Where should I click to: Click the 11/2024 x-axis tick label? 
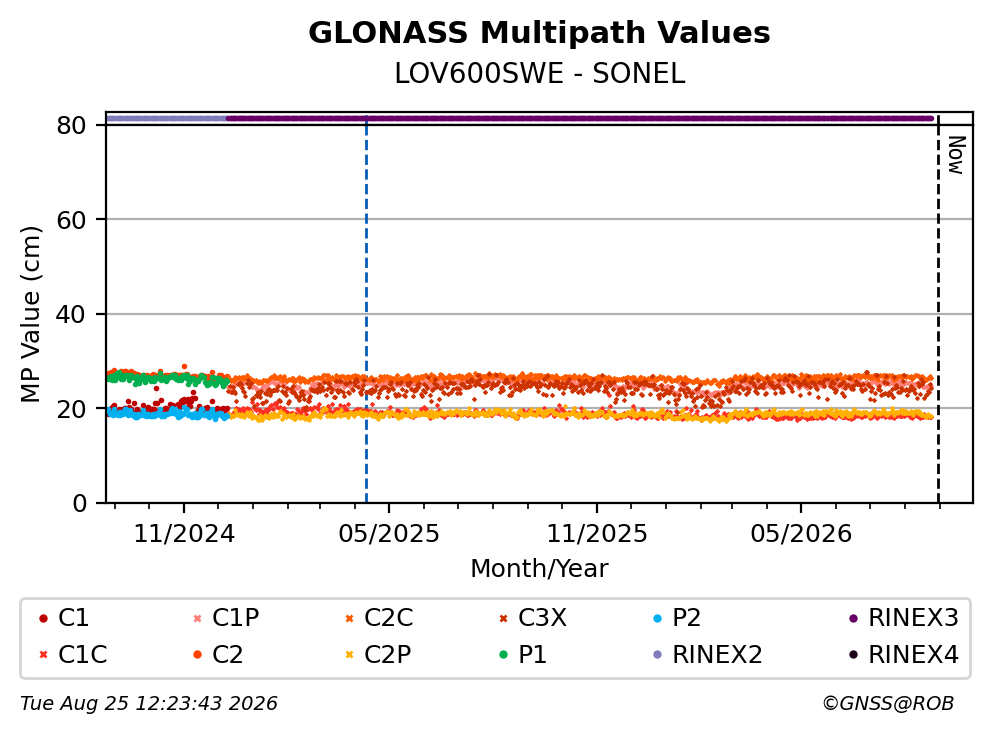[x=184, y=534]
